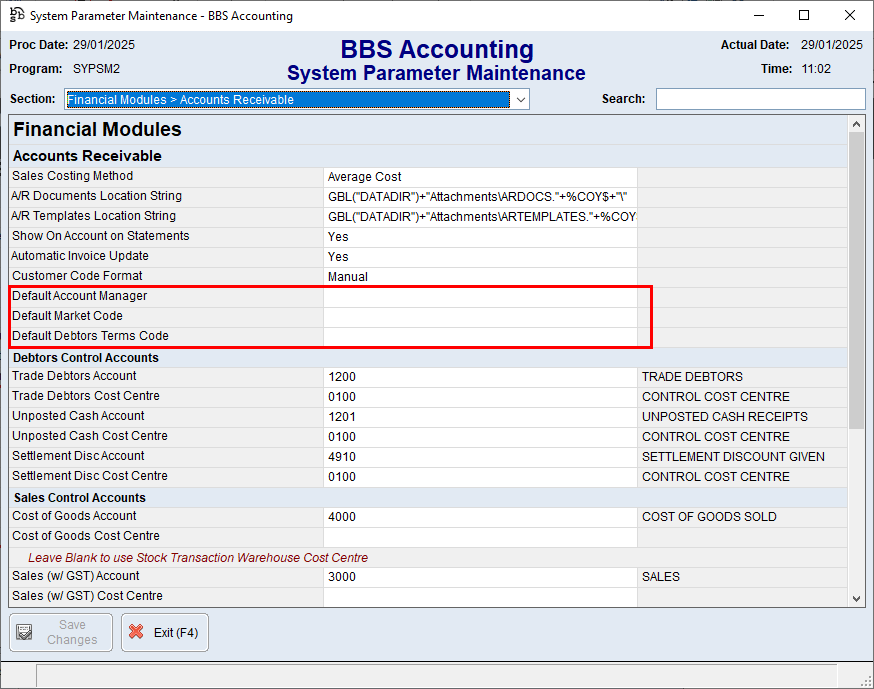Toggle Show On Account on Statements value
The height and width of the screenshot is (689, 874).
[x=480, y=237]
